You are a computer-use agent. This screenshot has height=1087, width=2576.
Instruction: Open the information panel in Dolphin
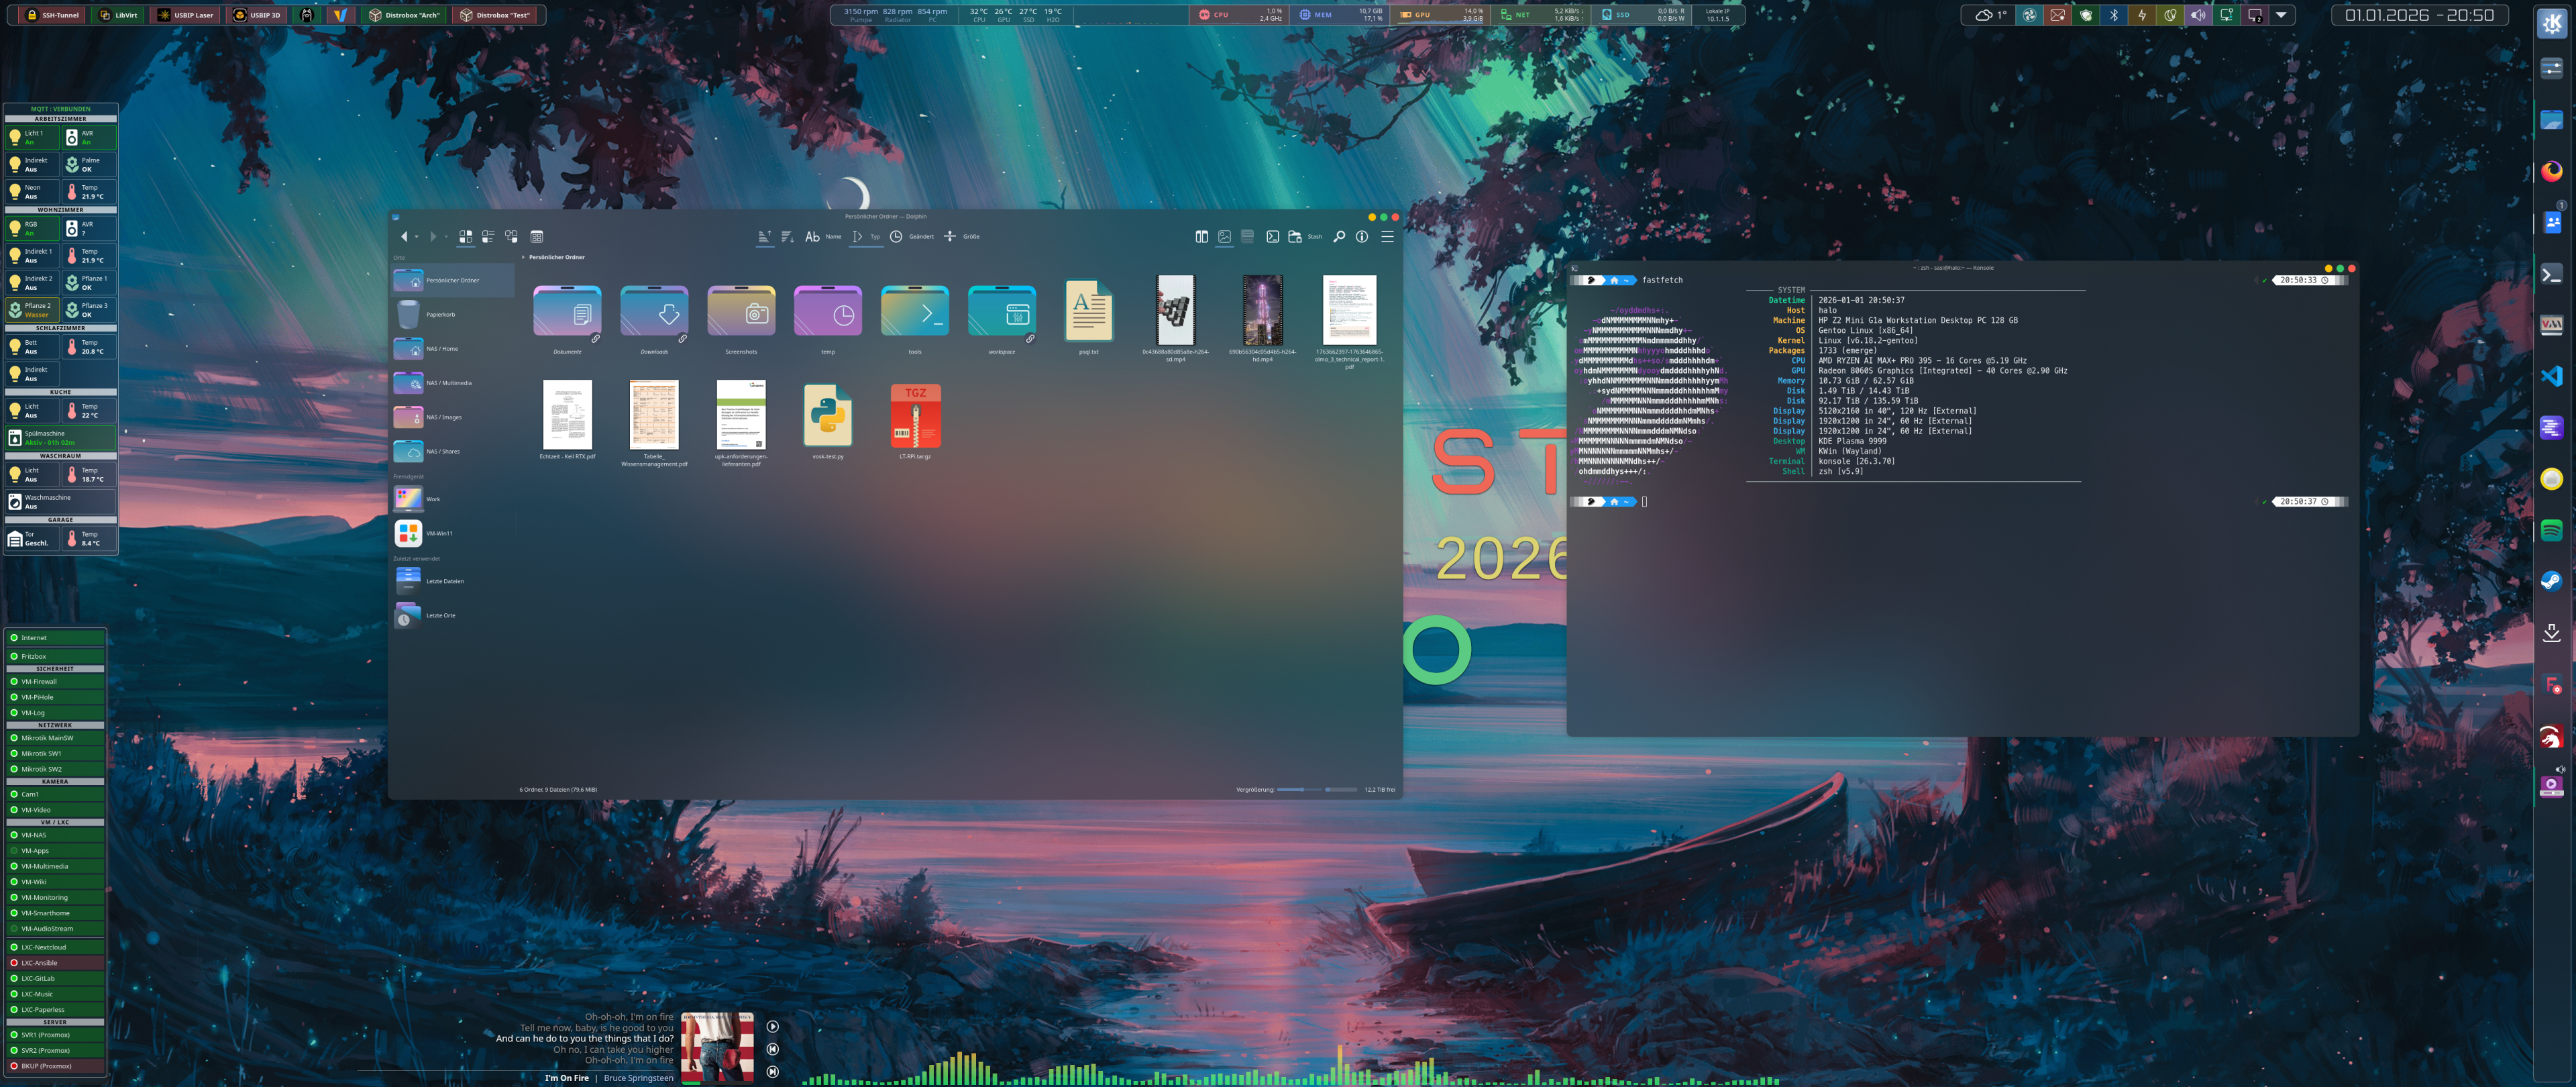click(x=1361, y=237)
